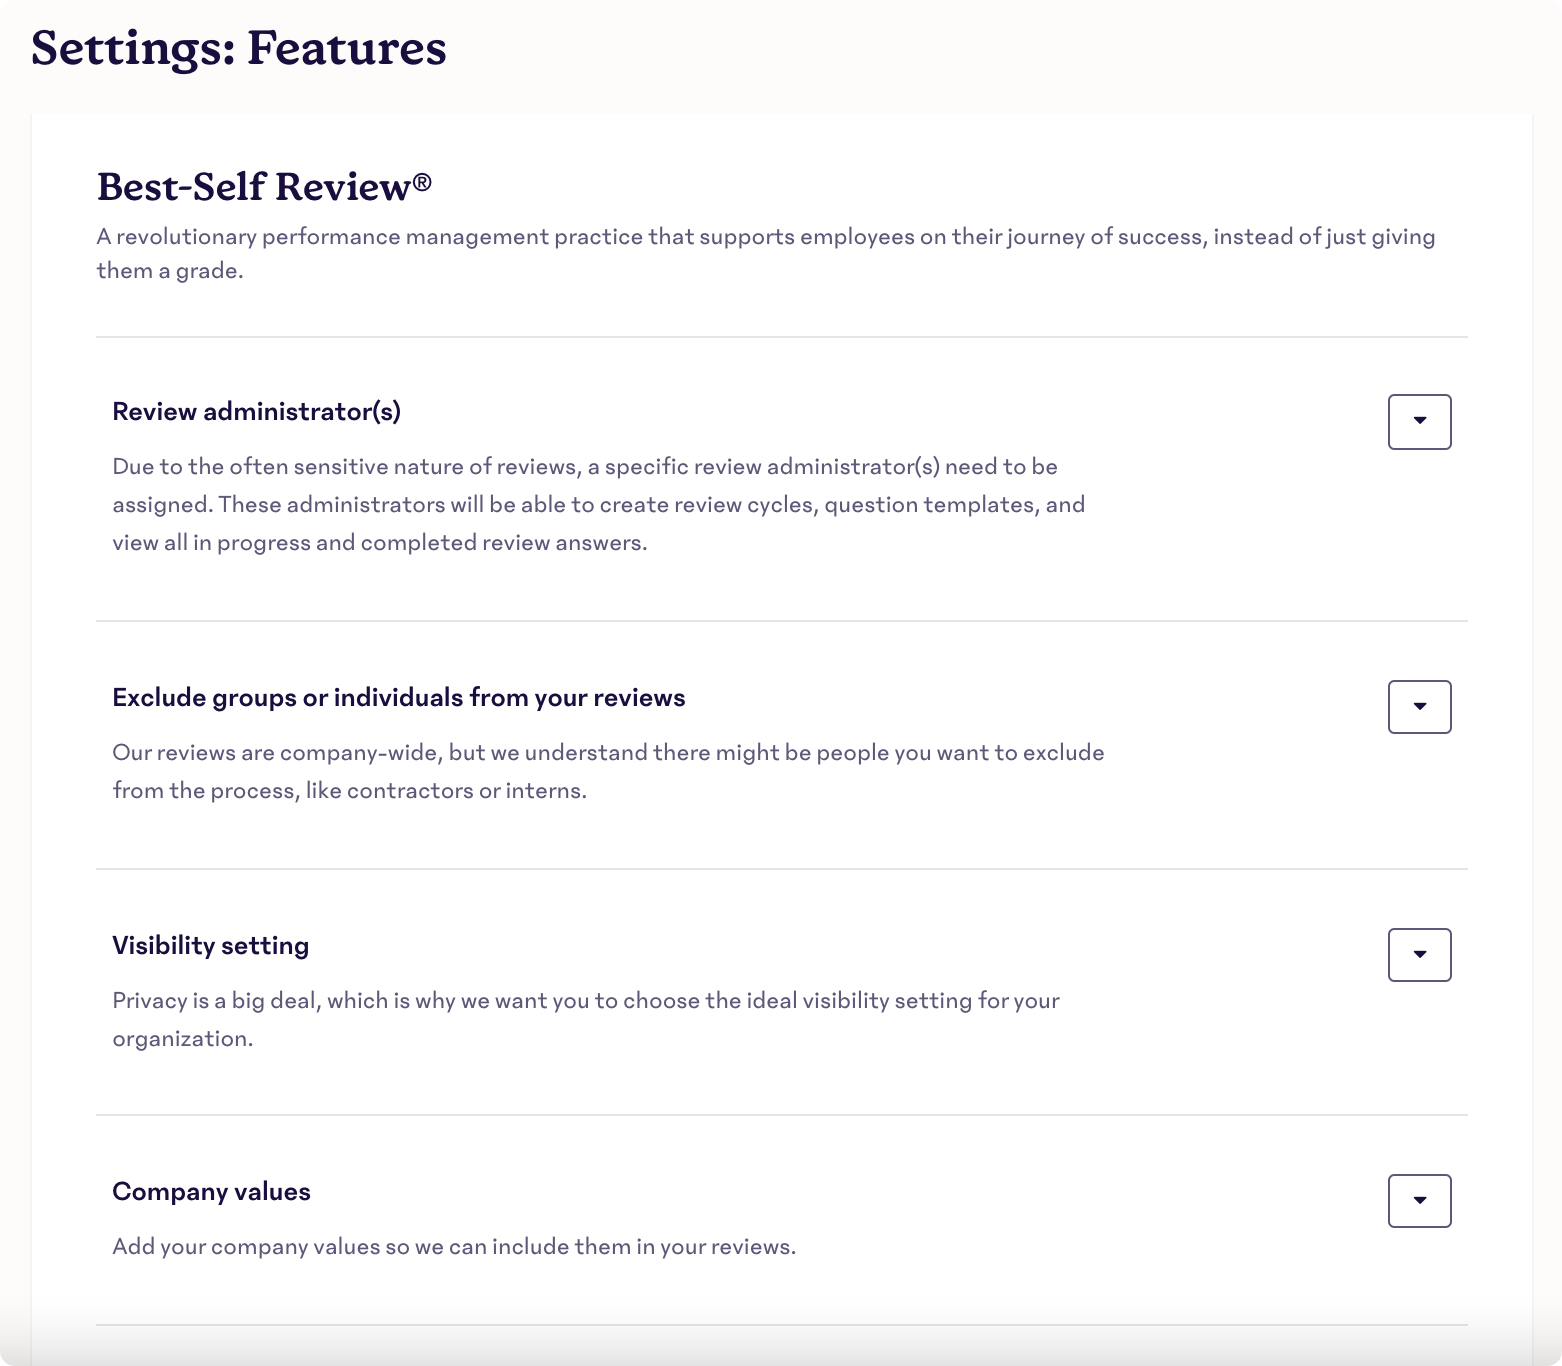The image size is (1562, 1366).
Task: Expand the Company values section
Action: point(1419,1201)
